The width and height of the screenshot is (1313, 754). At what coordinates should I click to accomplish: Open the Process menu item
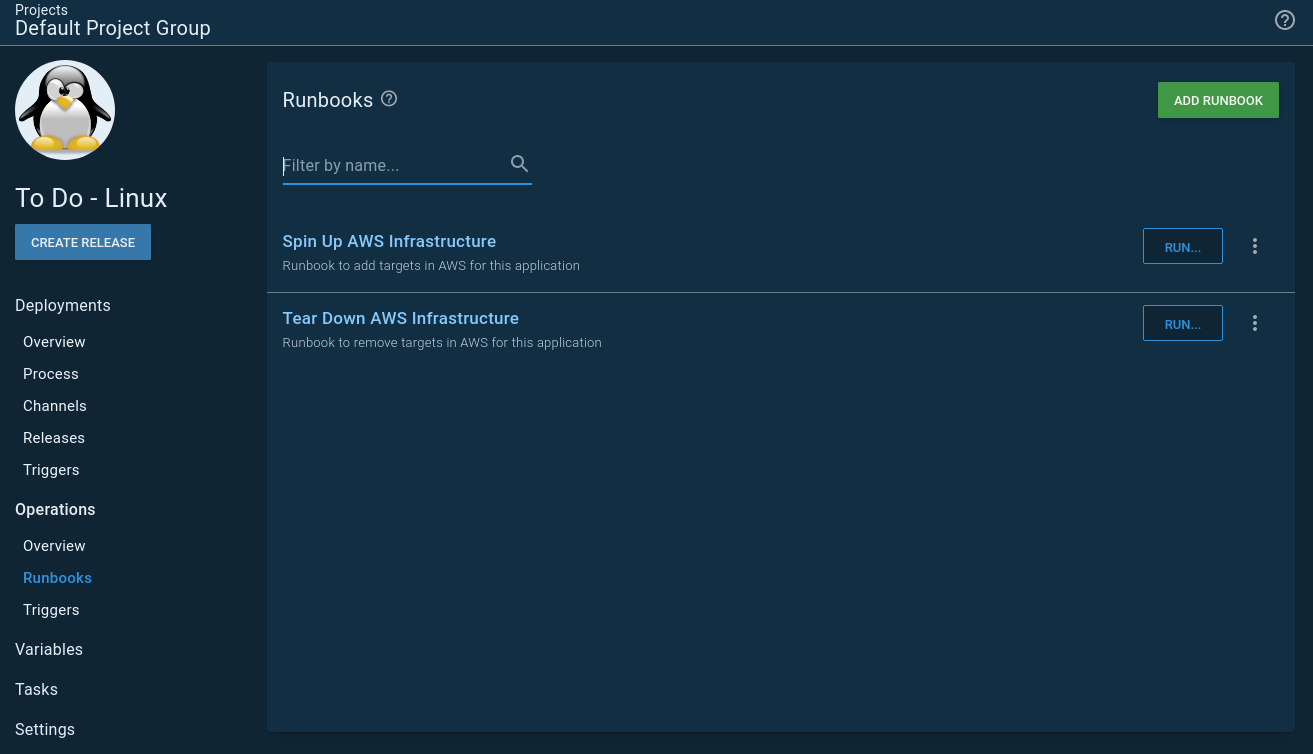click(x=51, y=374)
